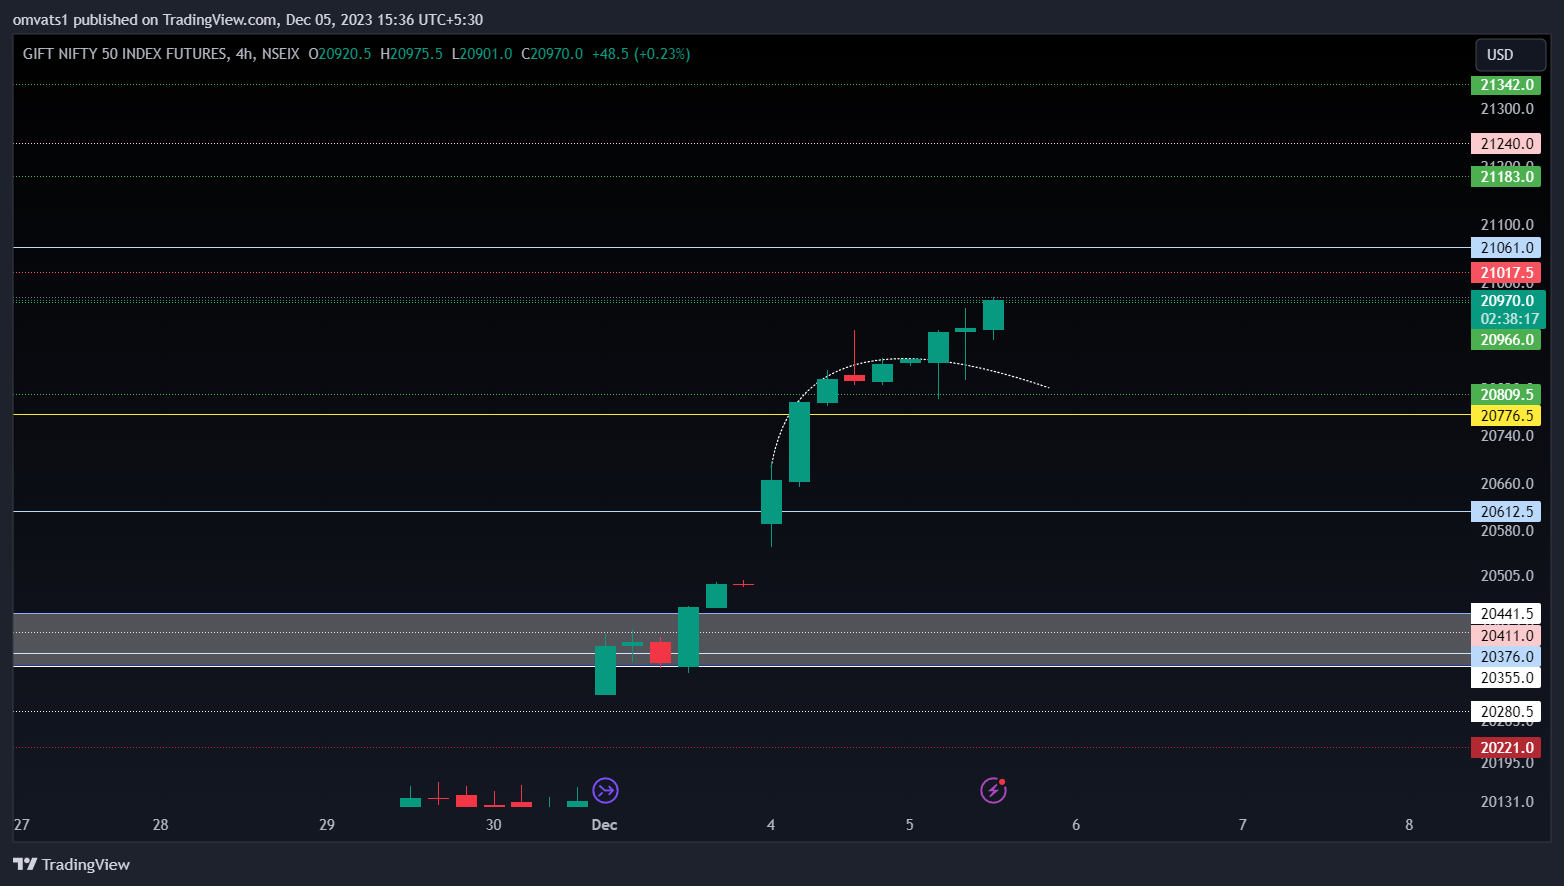Click the 20221.0 red price label
The image size is (1564, 886).
(1506, 748)
